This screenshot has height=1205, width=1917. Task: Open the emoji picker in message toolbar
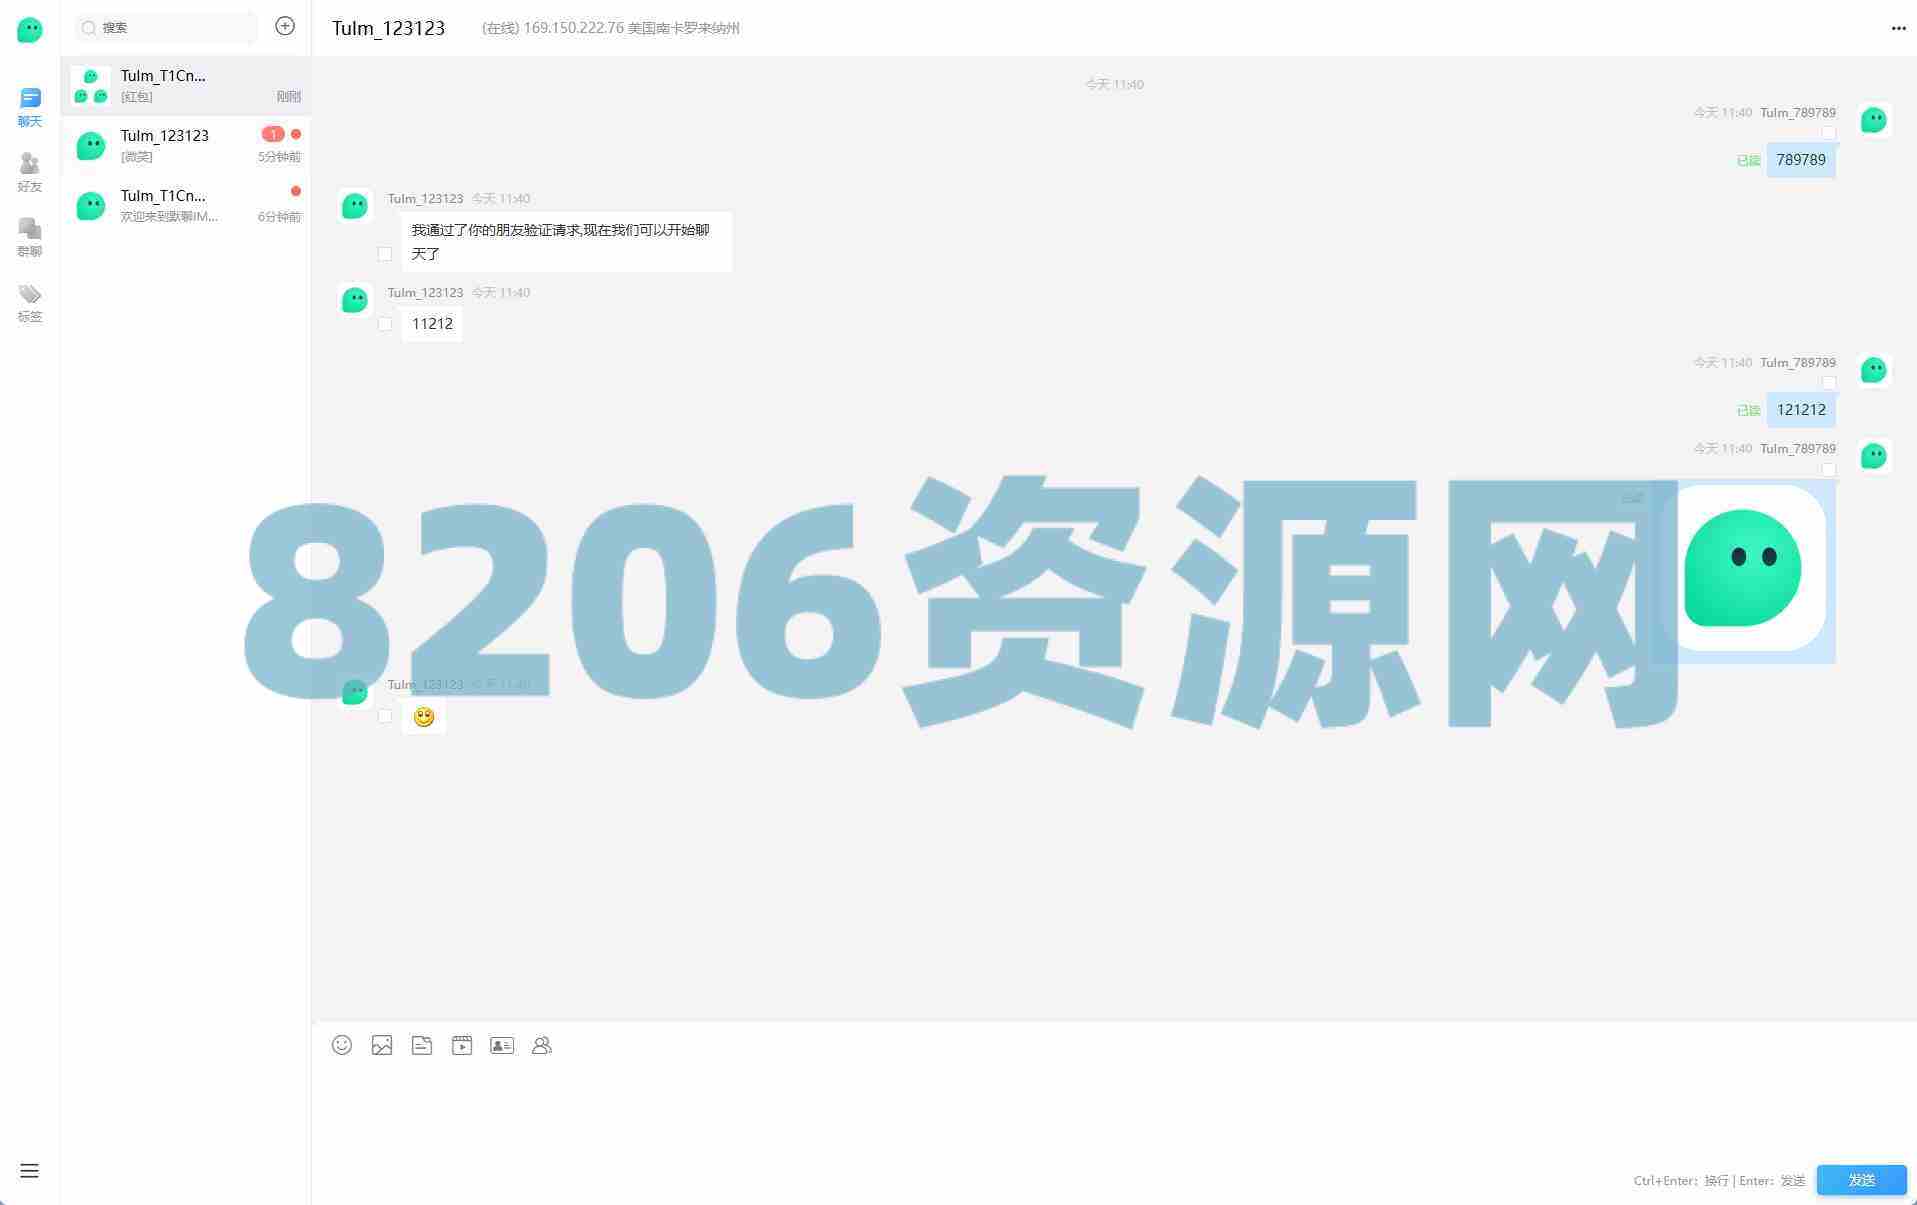point(342,1045)
